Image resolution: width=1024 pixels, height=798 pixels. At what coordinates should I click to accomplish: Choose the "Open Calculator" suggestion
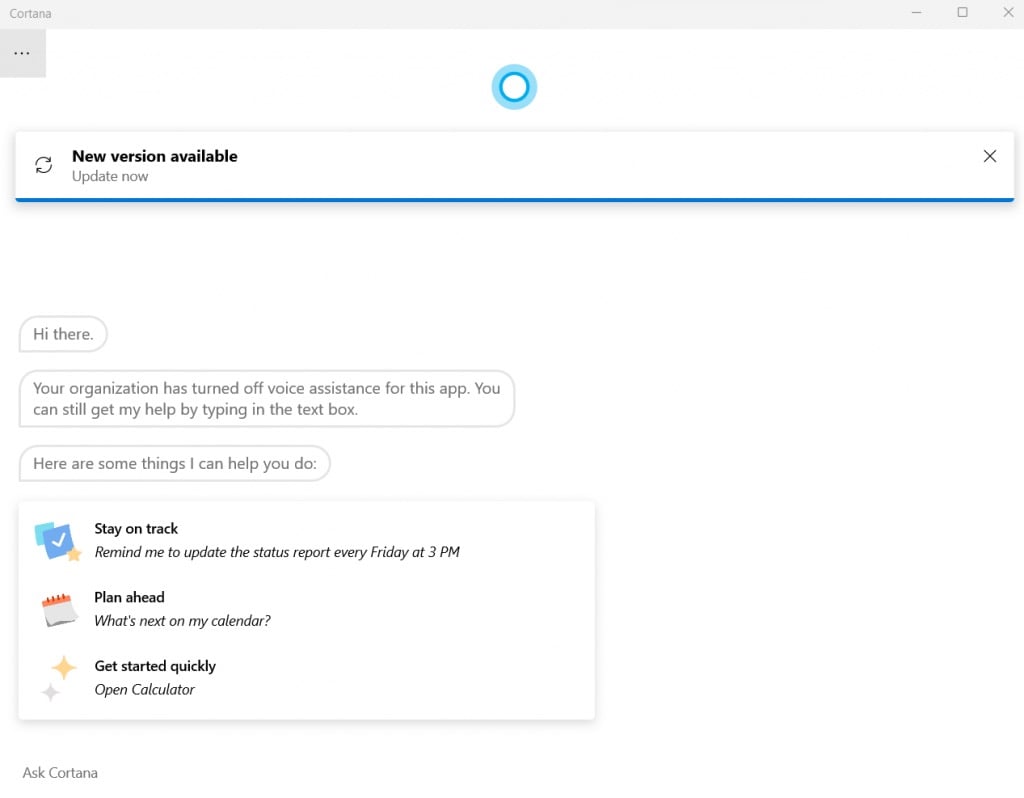(x=144, y=690)
